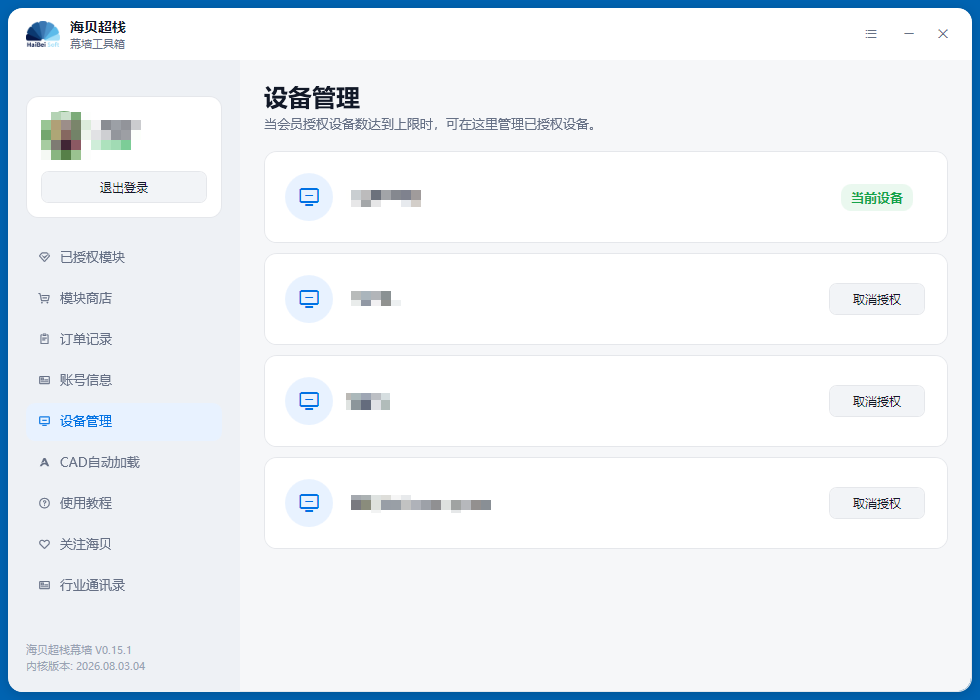Revoke authorization on the third device card
The image size is (980, 700).
tap(877, 401)
